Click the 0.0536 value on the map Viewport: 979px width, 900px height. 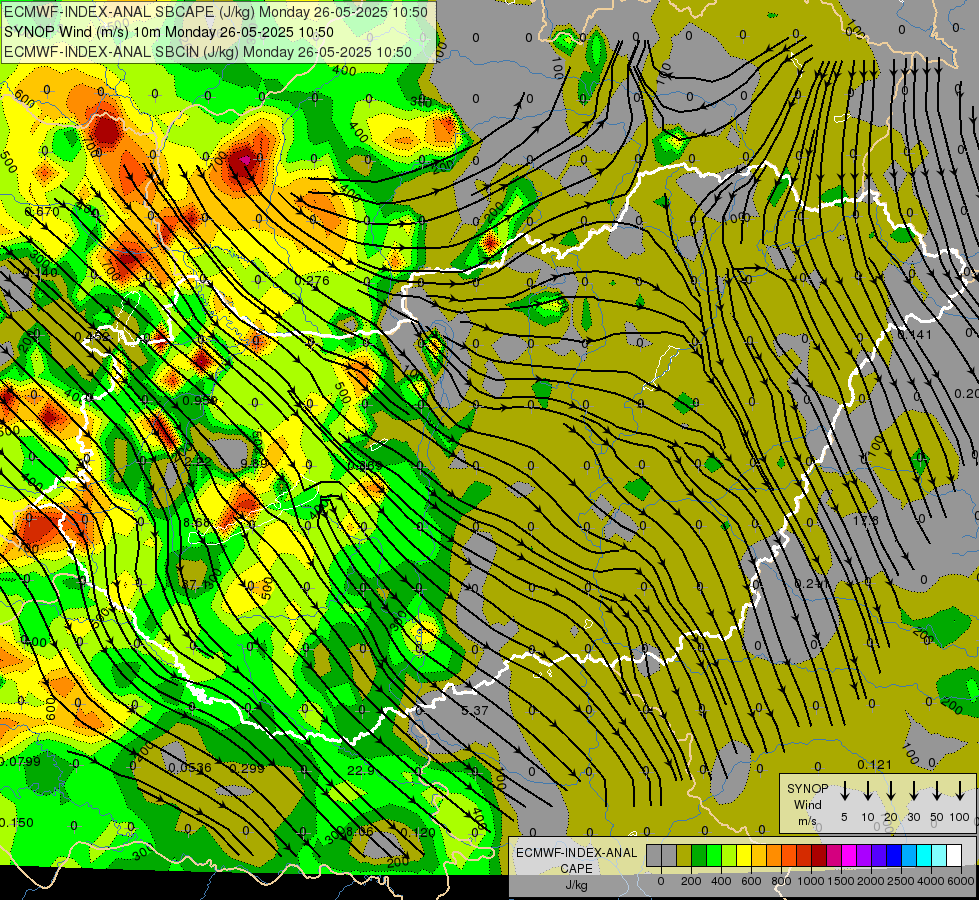(x=190, y=768)
